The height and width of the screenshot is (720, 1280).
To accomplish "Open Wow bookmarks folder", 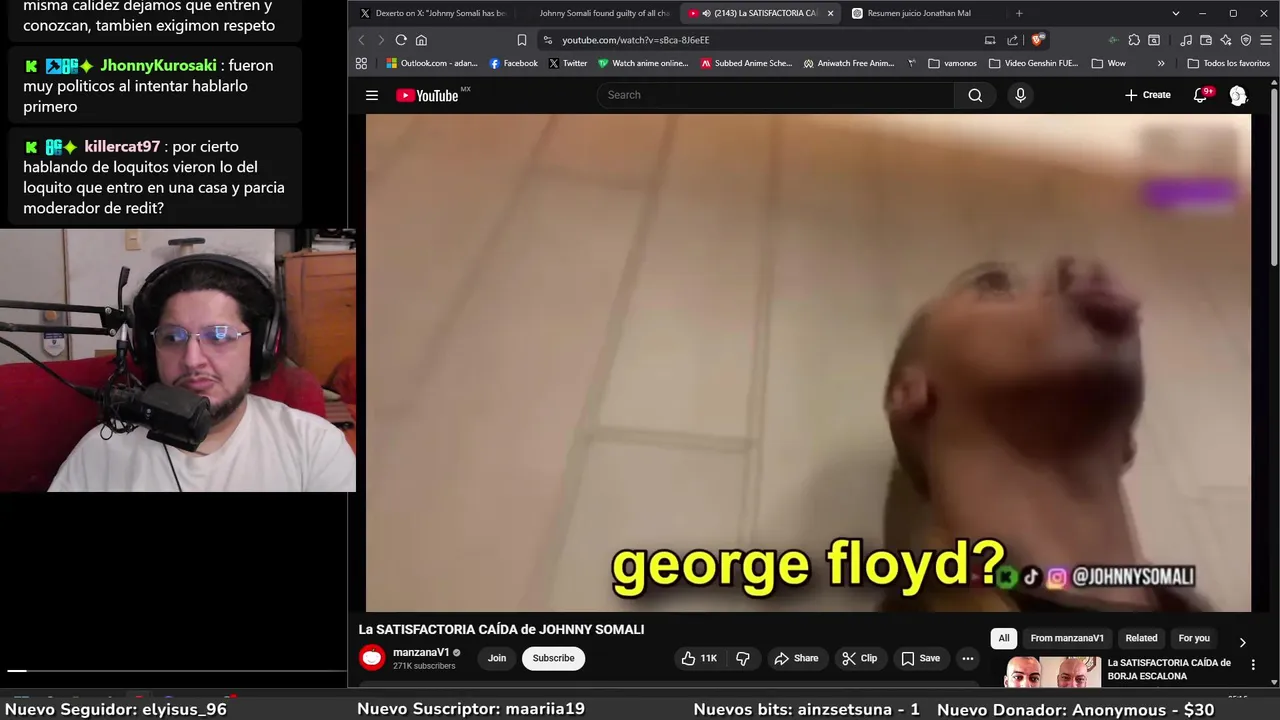I will click(x=1109, y=63).
